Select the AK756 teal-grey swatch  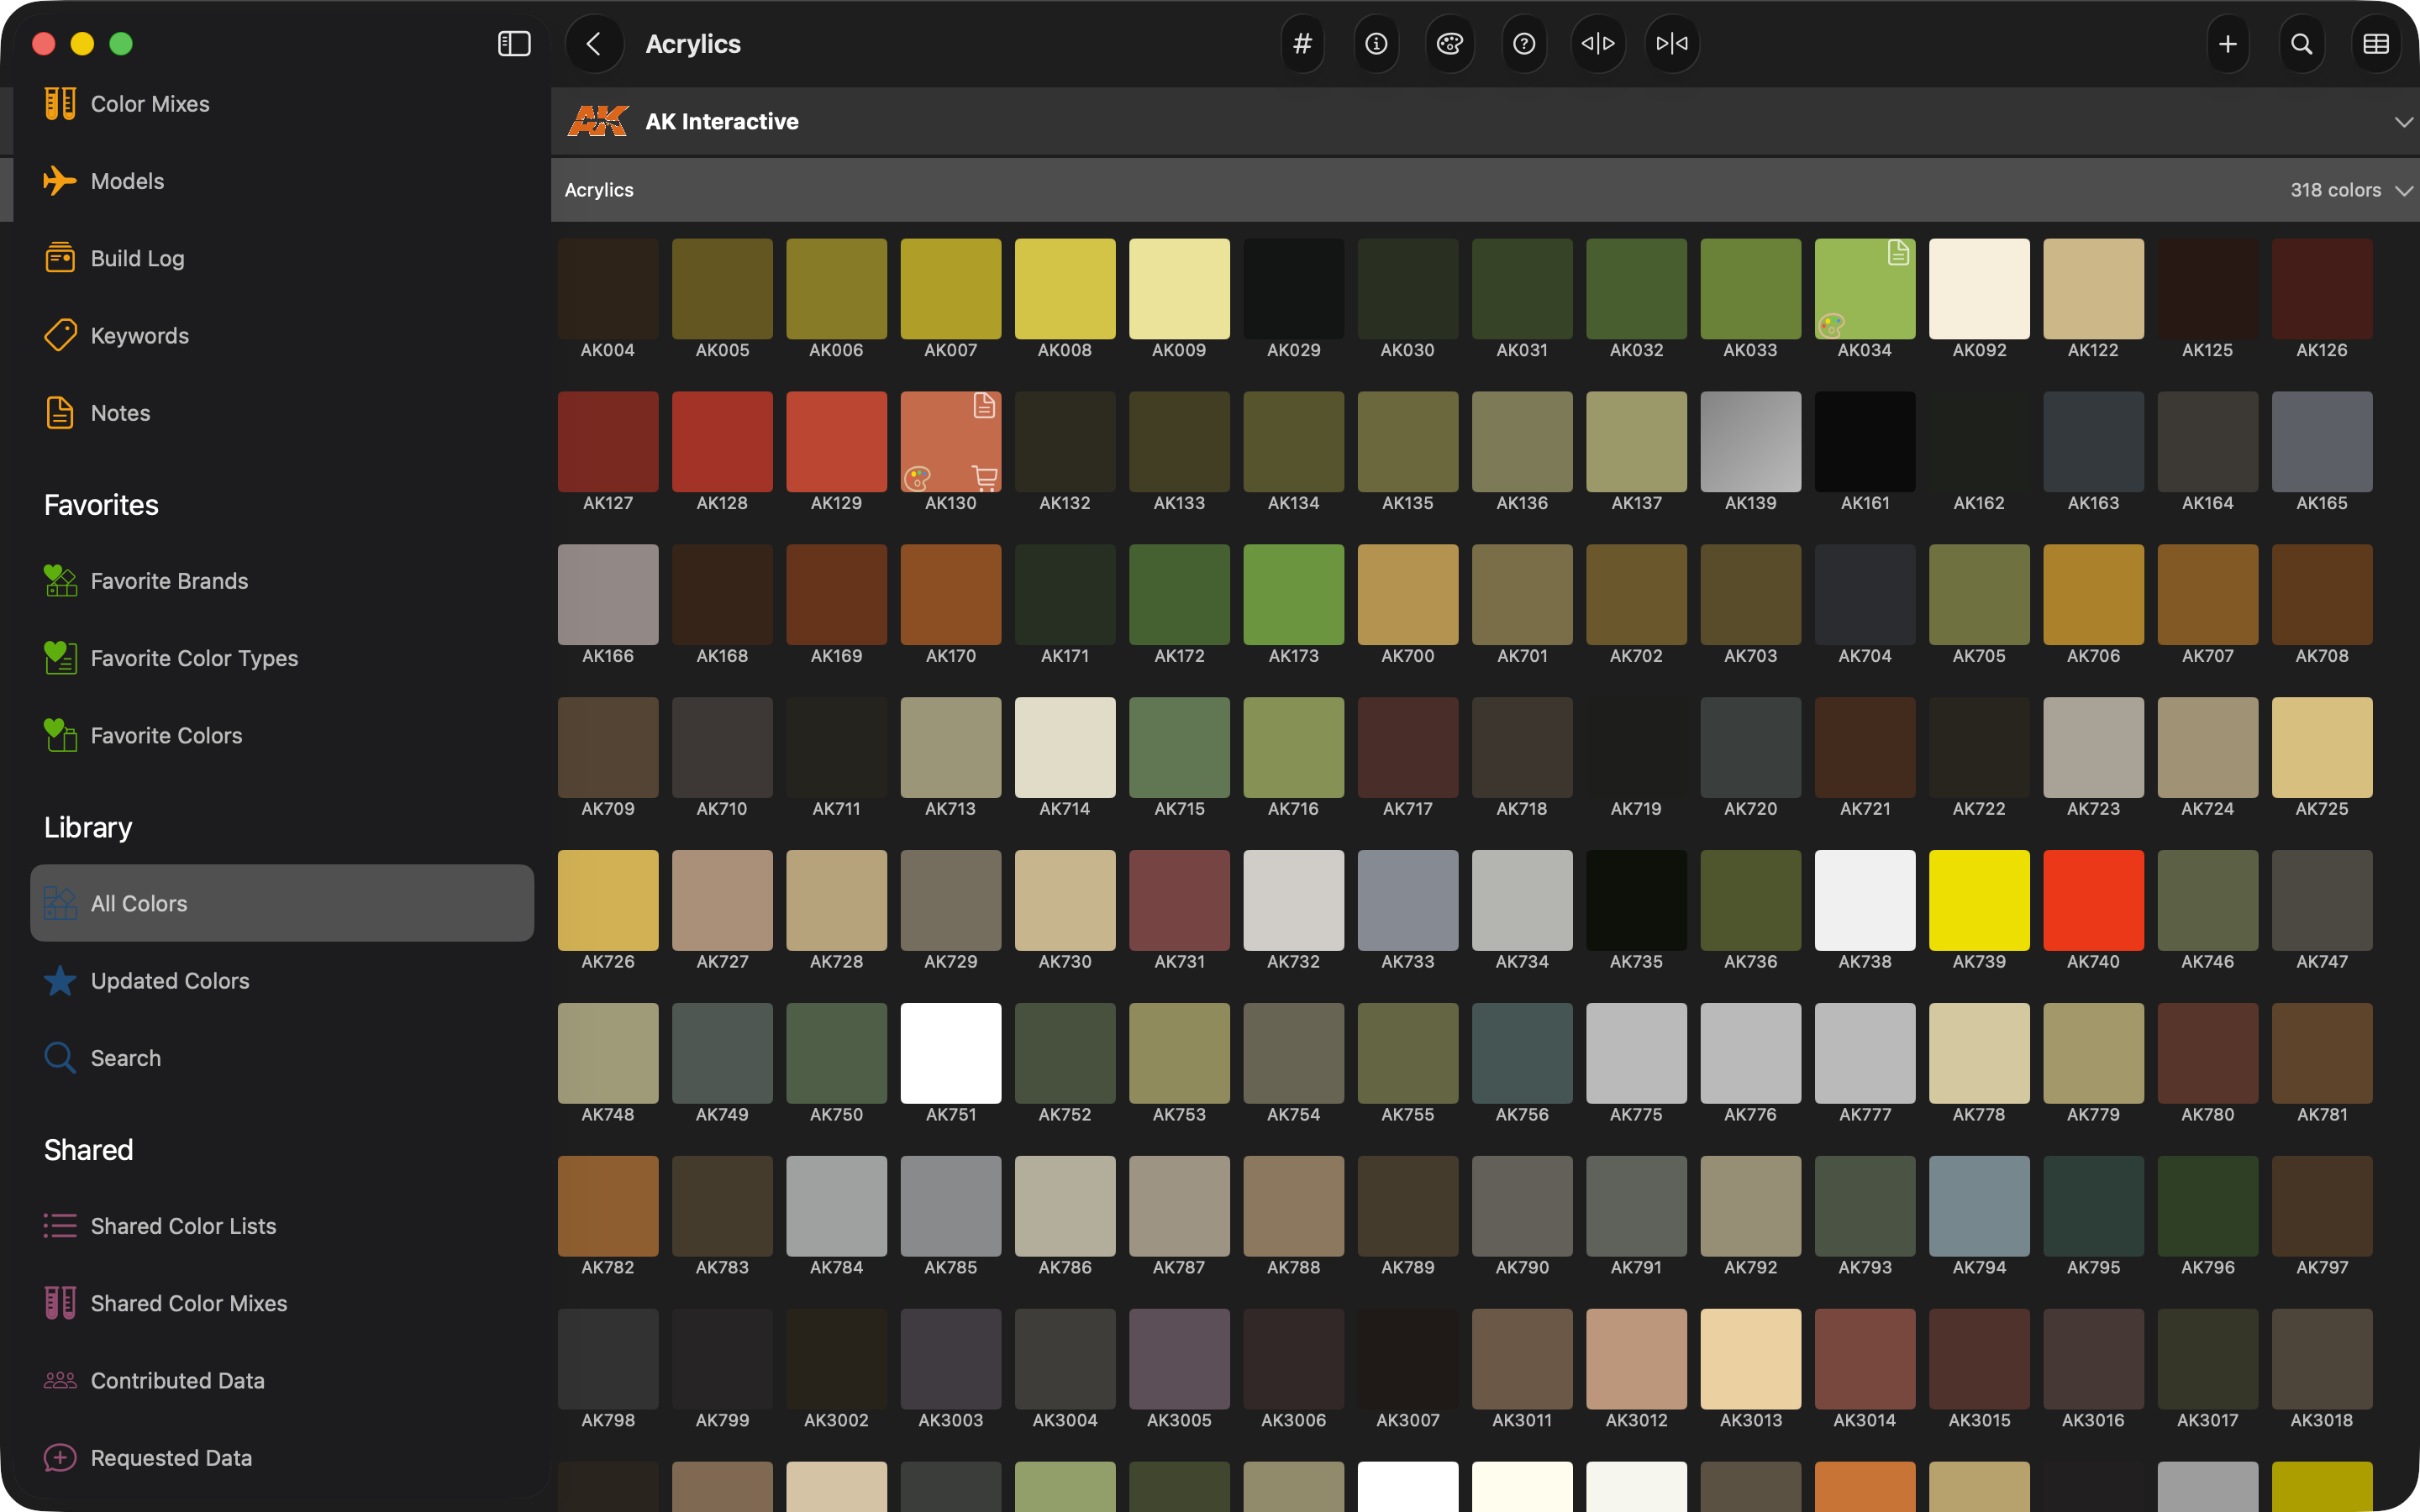click(1522, 1053)
